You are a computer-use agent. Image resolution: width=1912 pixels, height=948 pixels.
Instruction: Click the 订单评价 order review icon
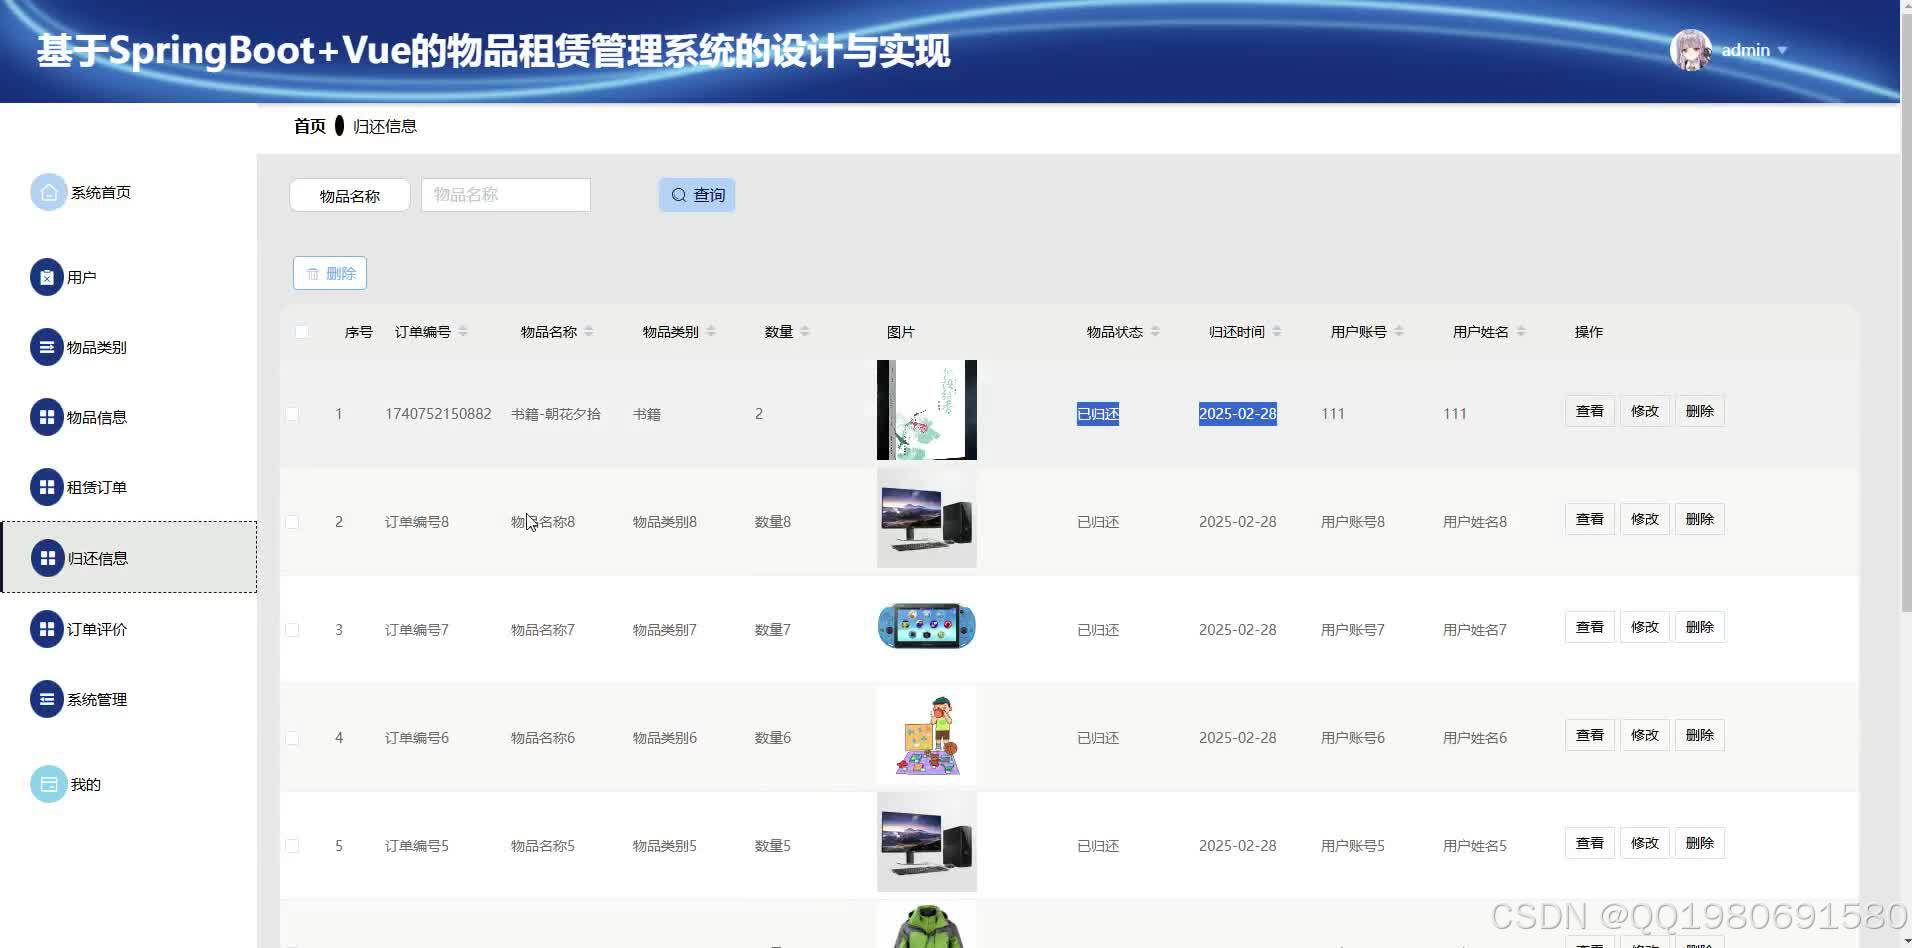(48, 629)
